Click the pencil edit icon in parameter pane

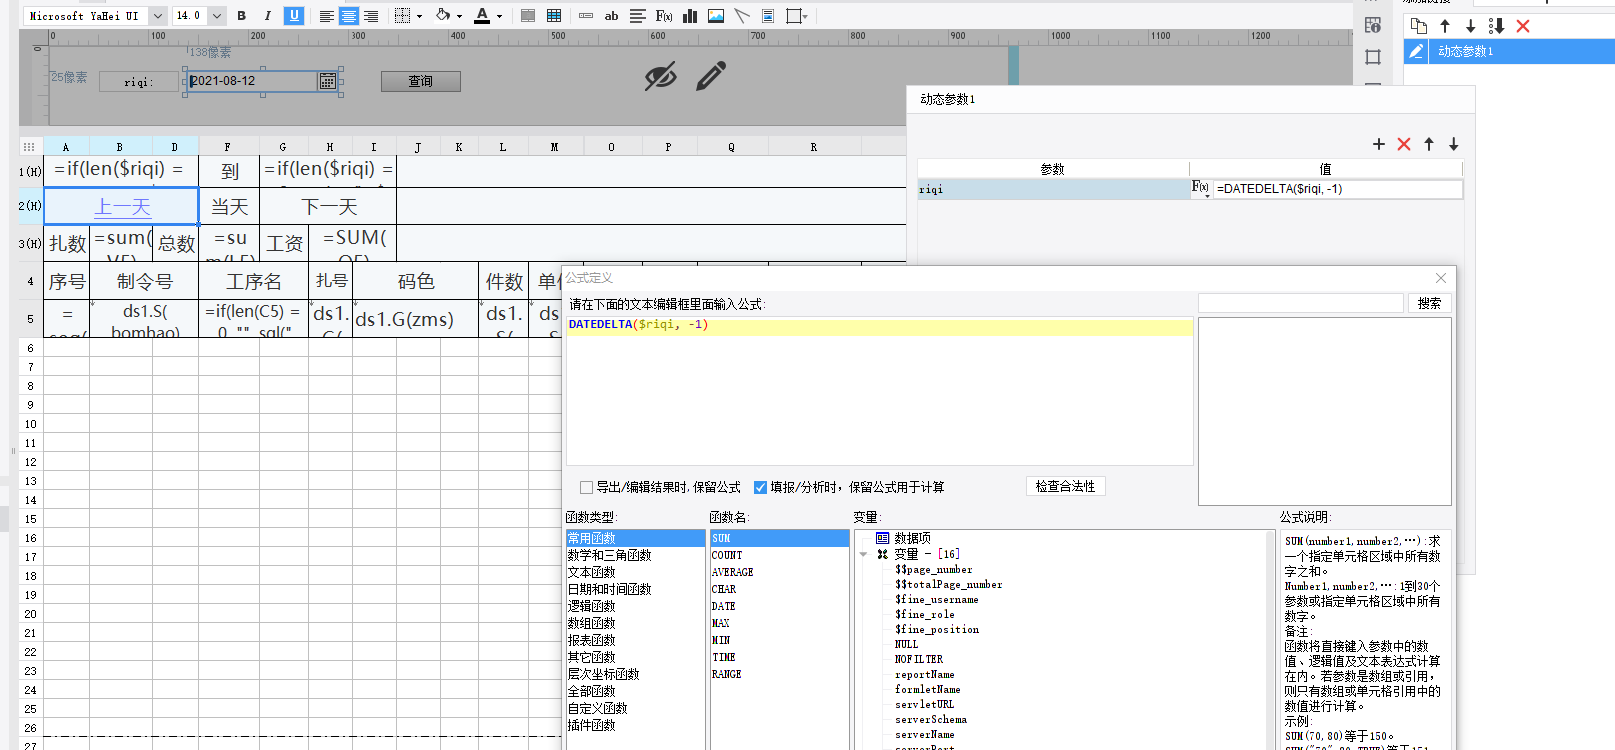tap(711, 76)
